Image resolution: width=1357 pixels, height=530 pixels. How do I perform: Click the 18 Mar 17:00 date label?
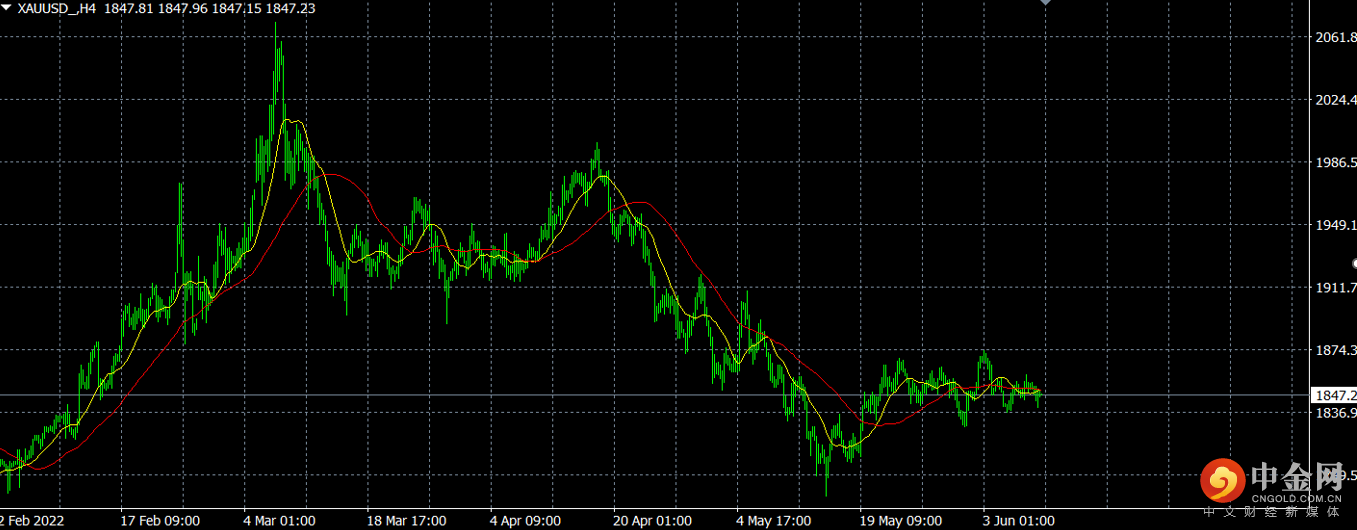406,521
